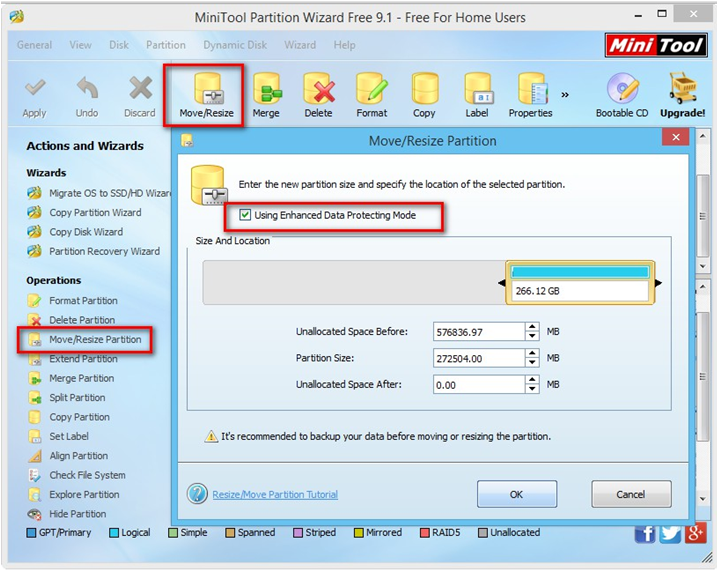Launch Copy Partition Wizard
This screenshot has height=571, width=717.
[x=84, y=213]
